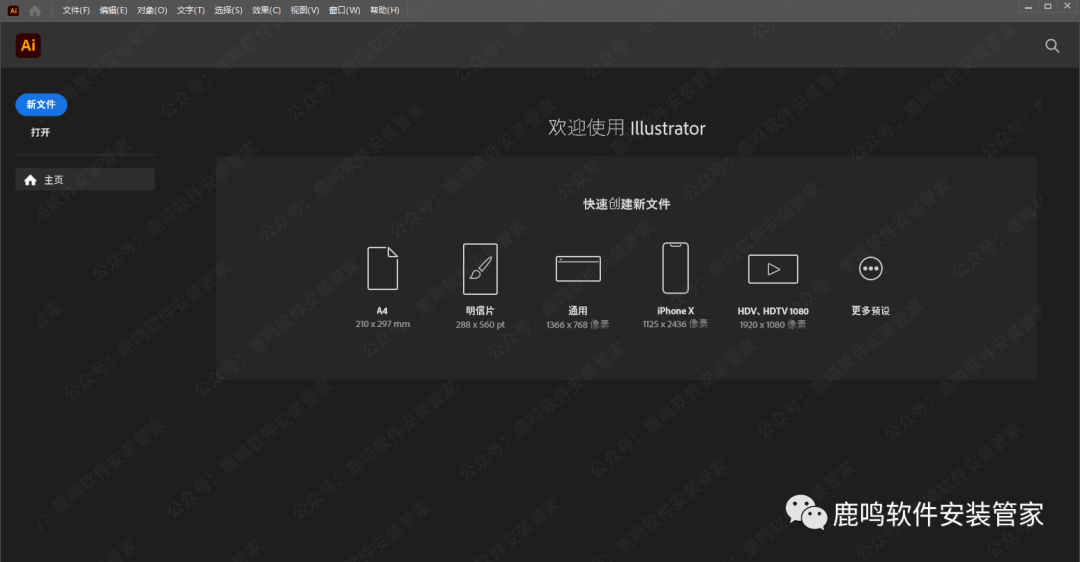Minimize the Illustrator window
Image resolution: width=1080 pixels, height=562 pixels.
1028,7
